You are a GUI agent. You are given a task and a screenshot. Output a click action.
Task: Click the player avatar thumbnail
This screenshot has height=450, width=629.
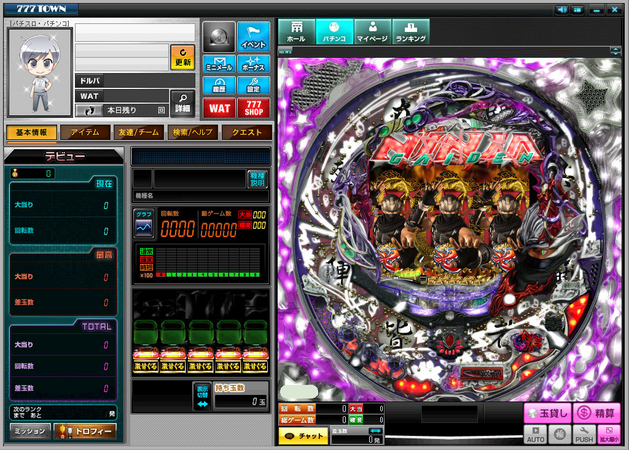[x=40, y=73]
